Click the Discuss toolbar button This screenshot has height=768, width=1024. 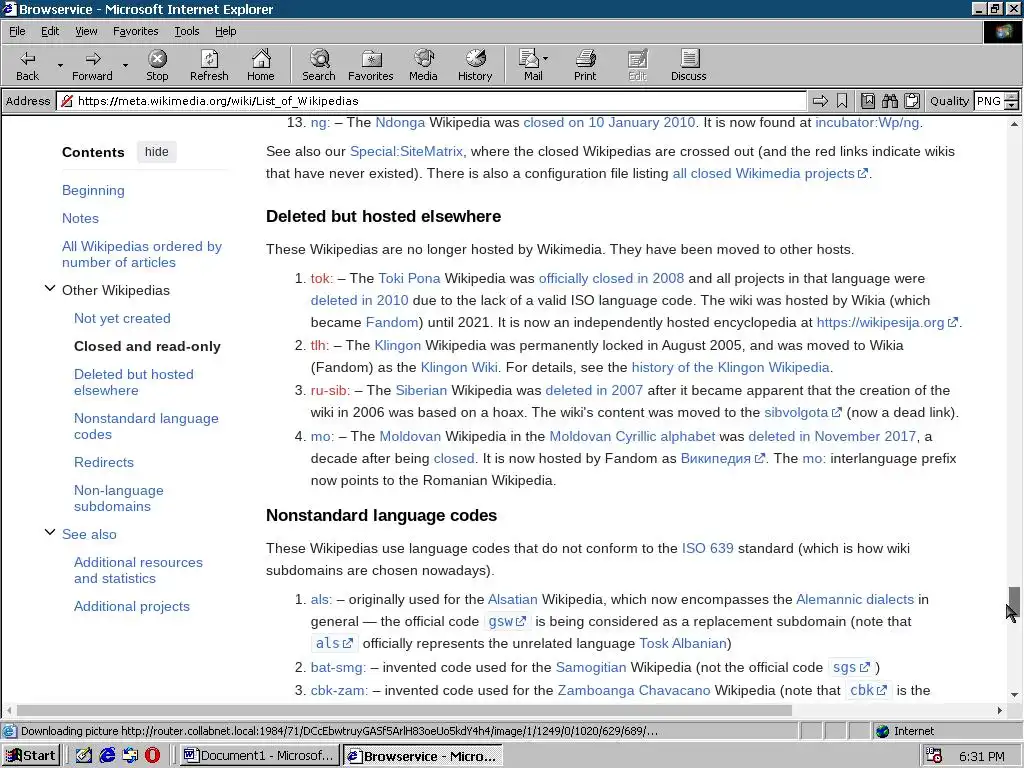point(688,65)
